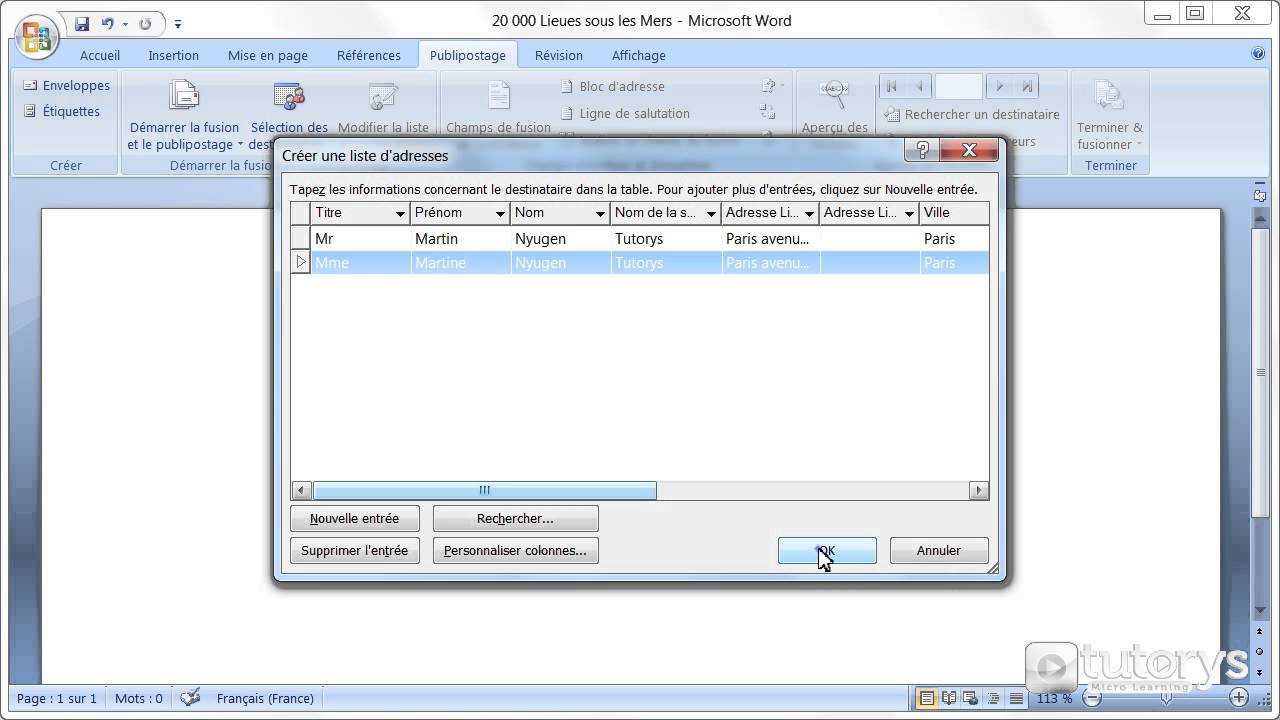The width and height of the screenshot is (1280, 720).
Task: Open the Accueil tab
Action: (x=100, y=55)
